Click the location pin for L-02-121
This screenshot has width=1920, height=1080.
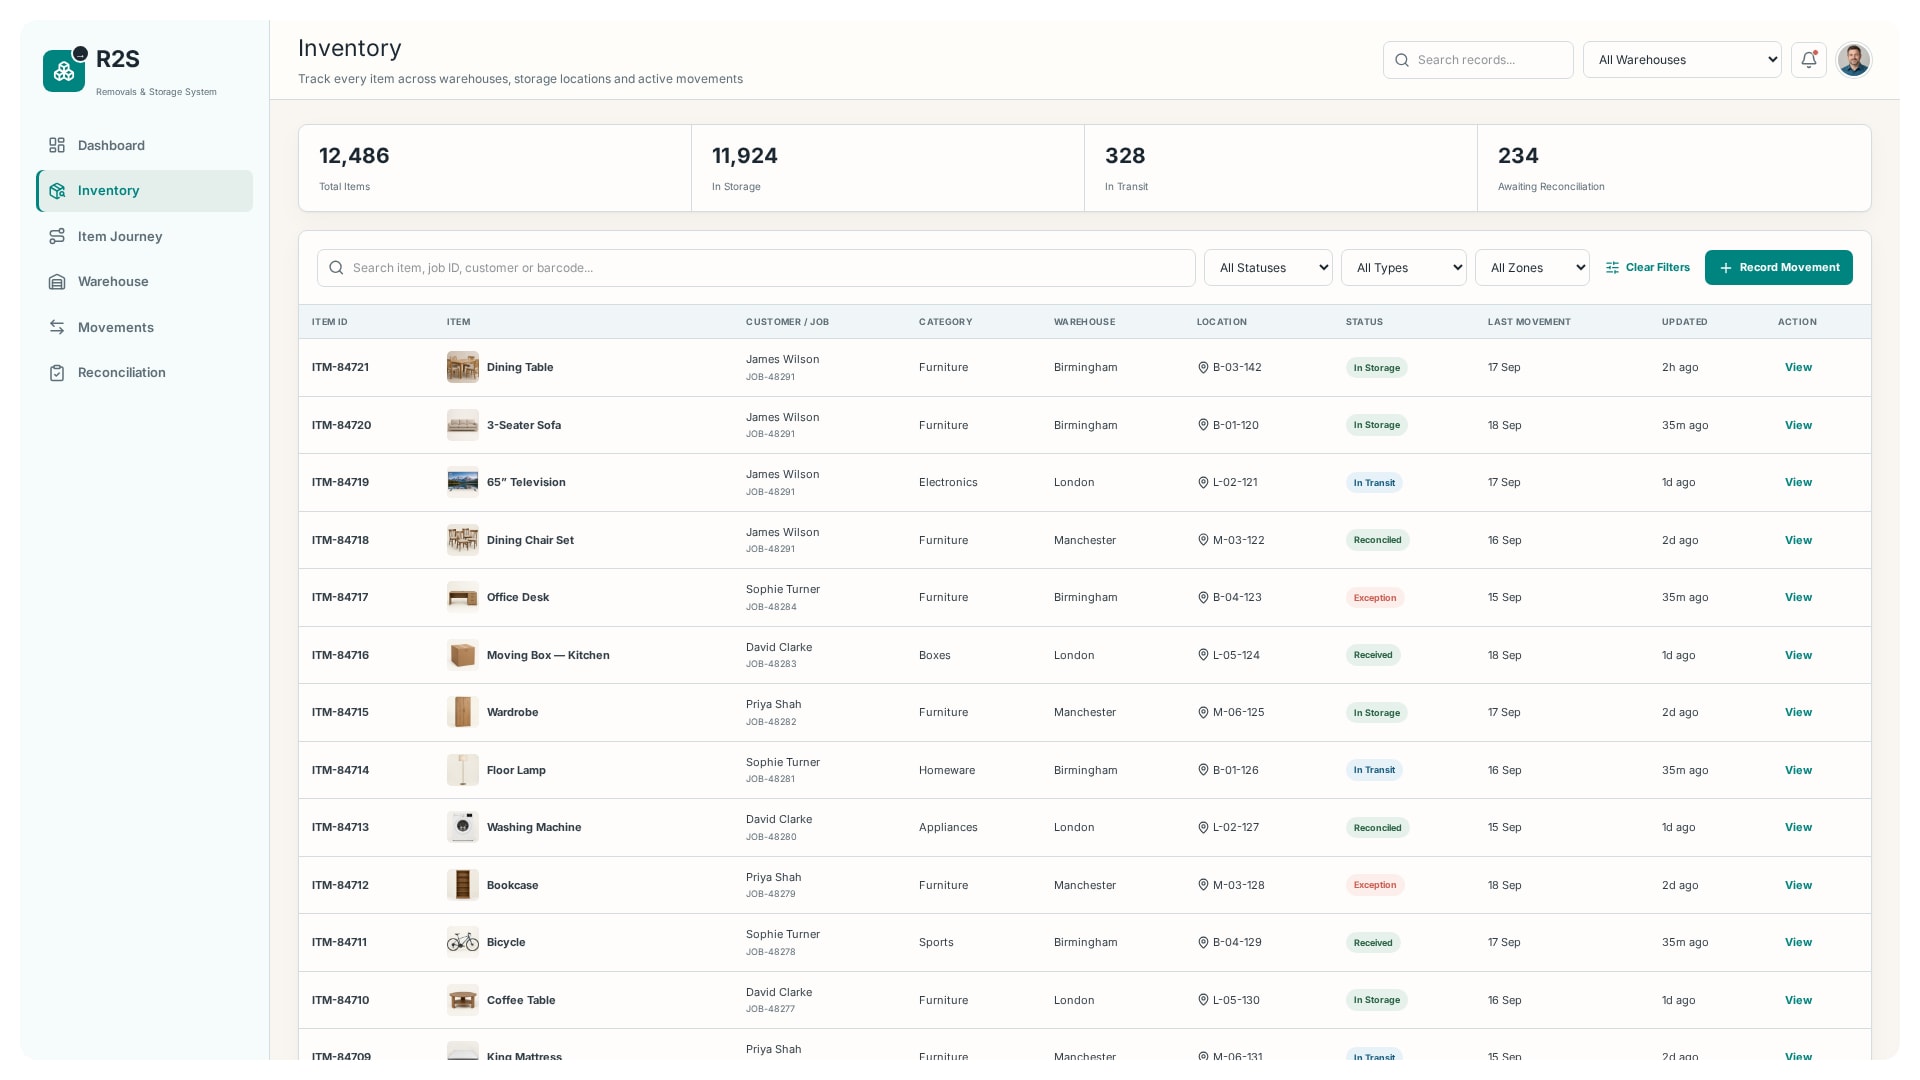click(x=1203, y=483)
